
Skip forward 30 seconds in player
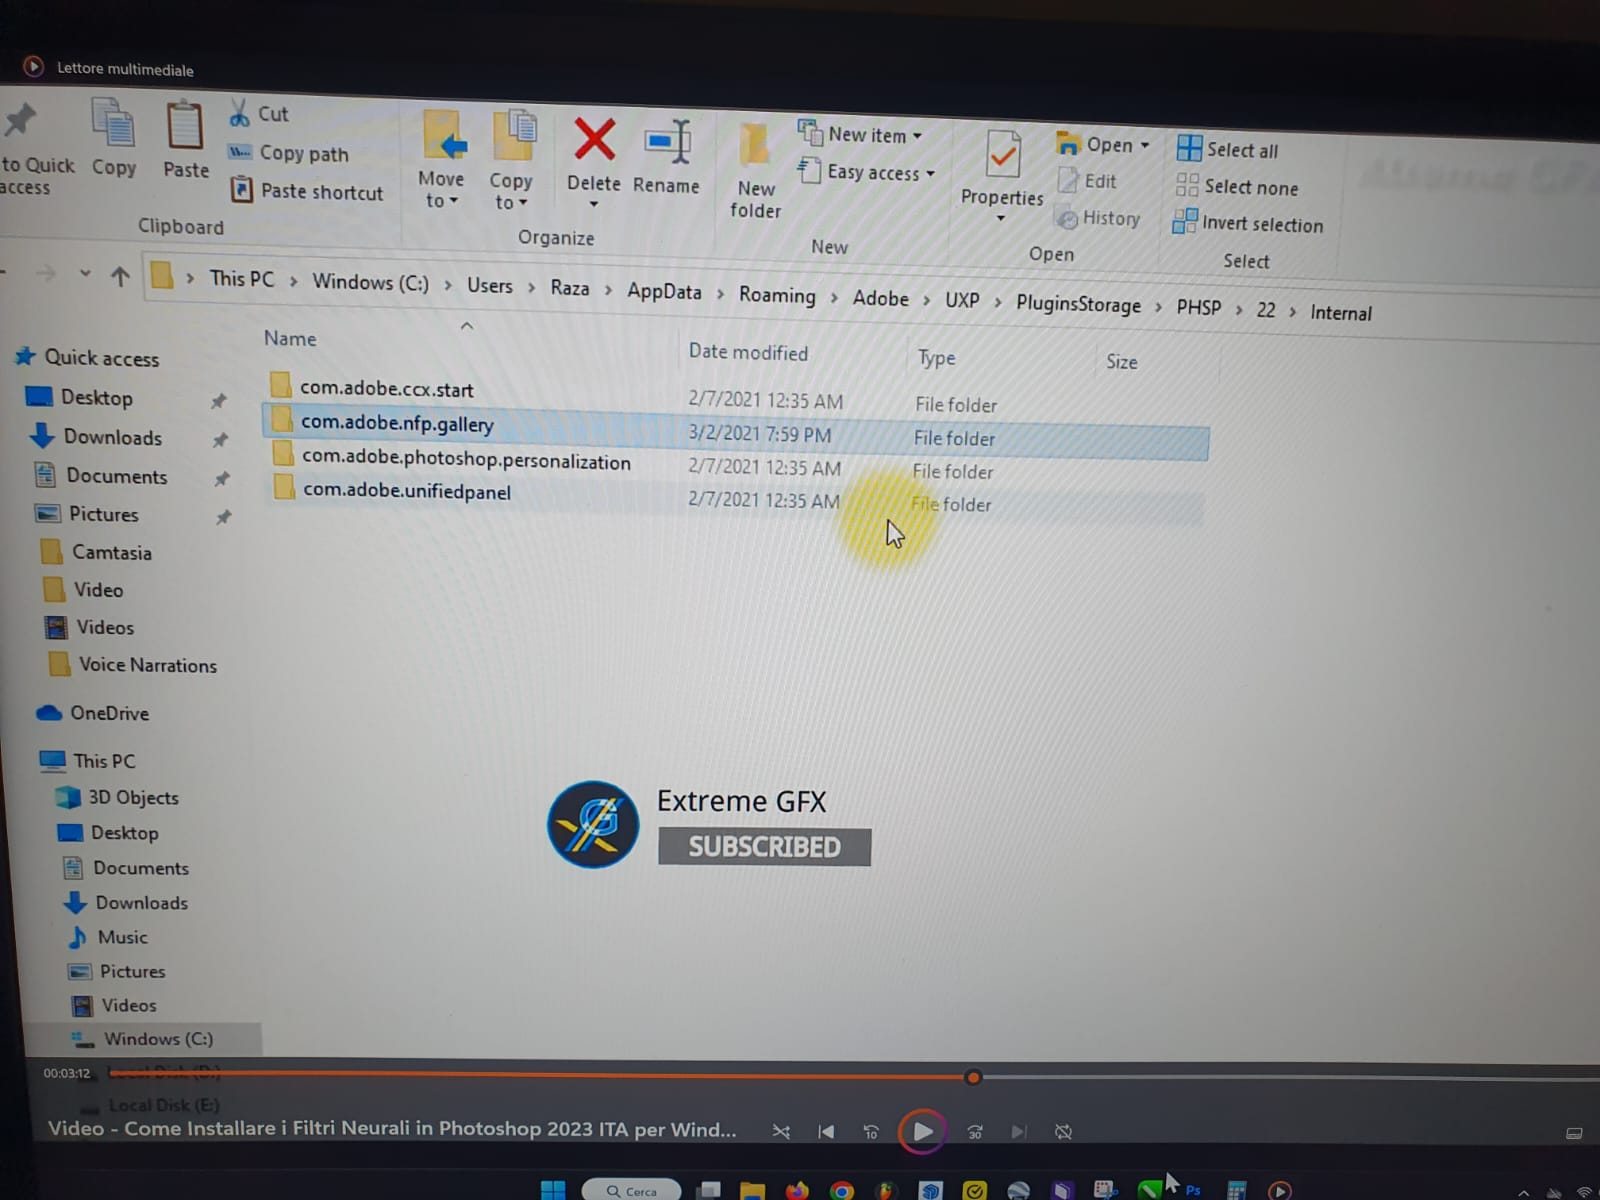(975, 1132)
